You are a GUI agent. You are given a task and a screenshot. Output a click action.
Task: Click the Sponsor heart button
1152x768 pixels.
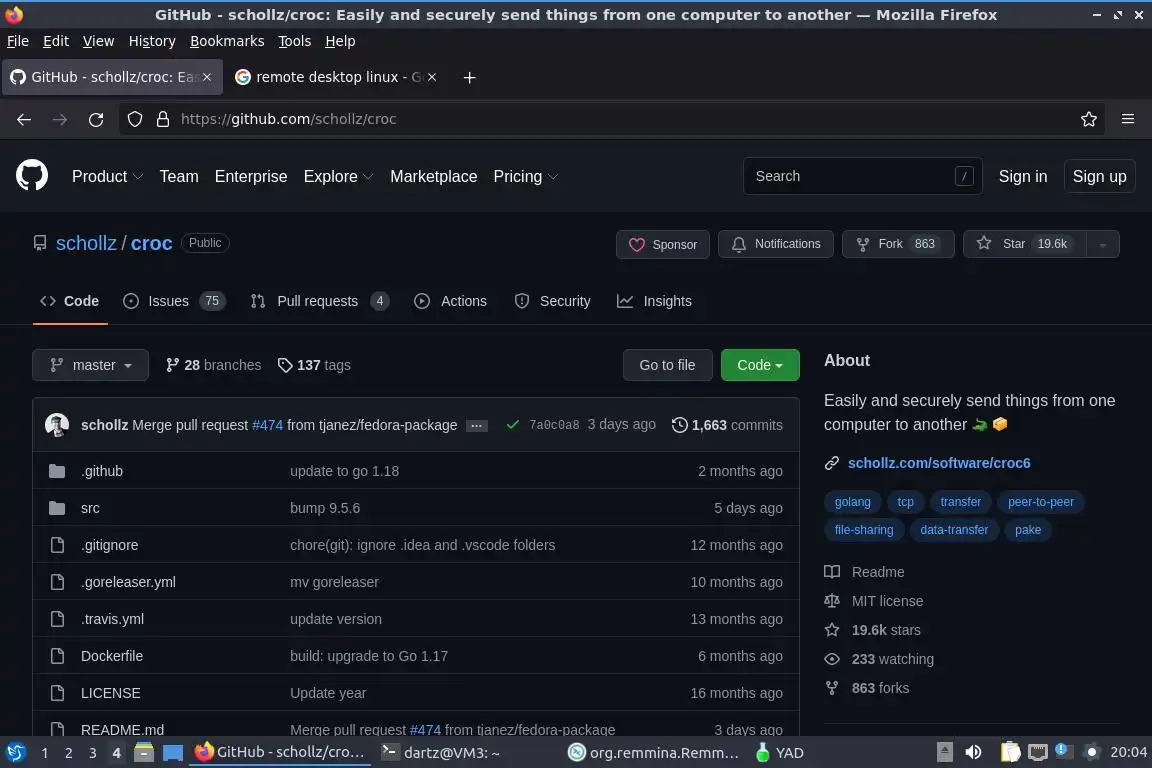click(x=663, y=244)
